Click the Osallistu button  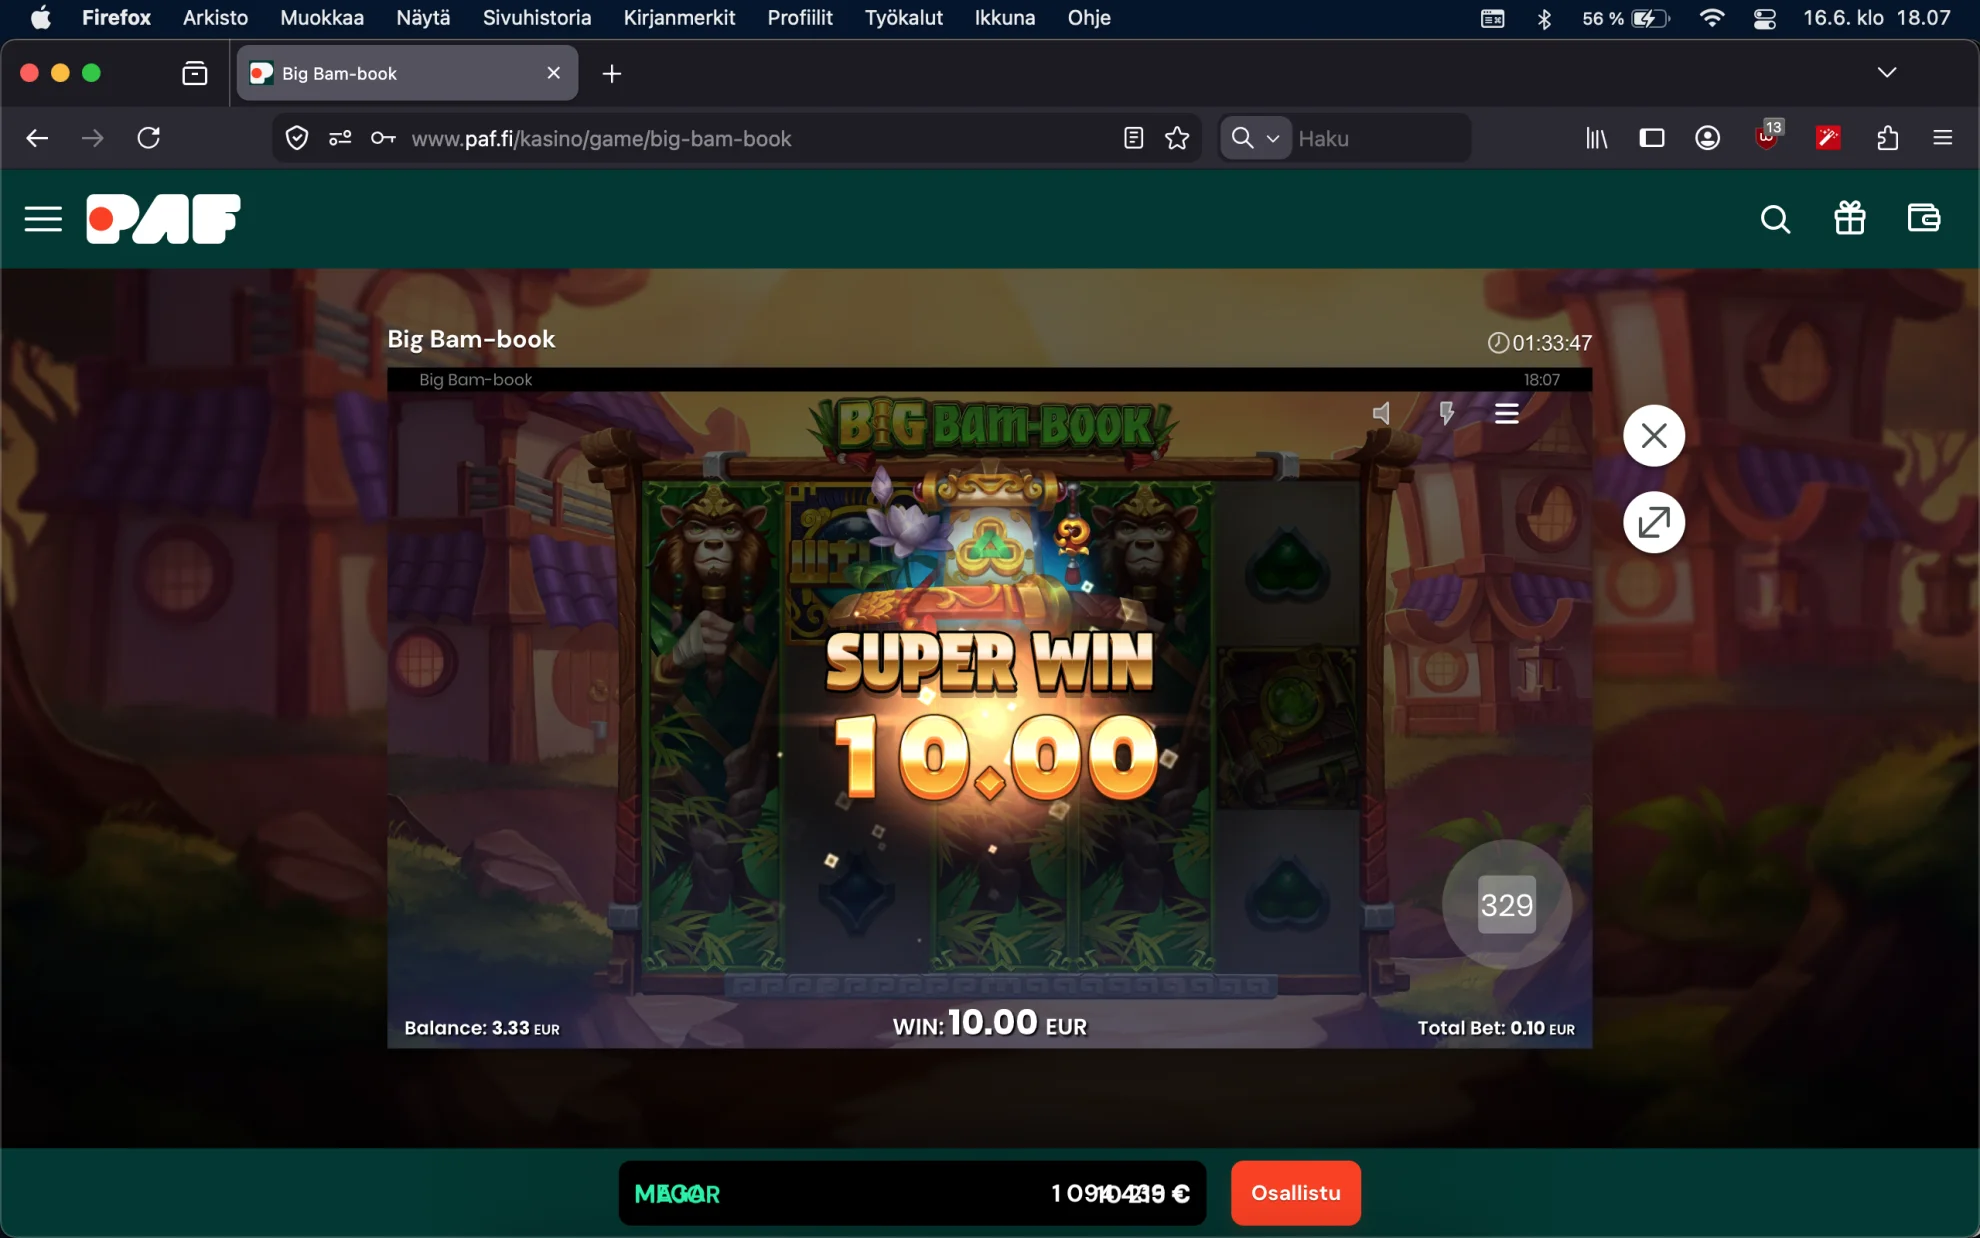click(1295, 1193)
